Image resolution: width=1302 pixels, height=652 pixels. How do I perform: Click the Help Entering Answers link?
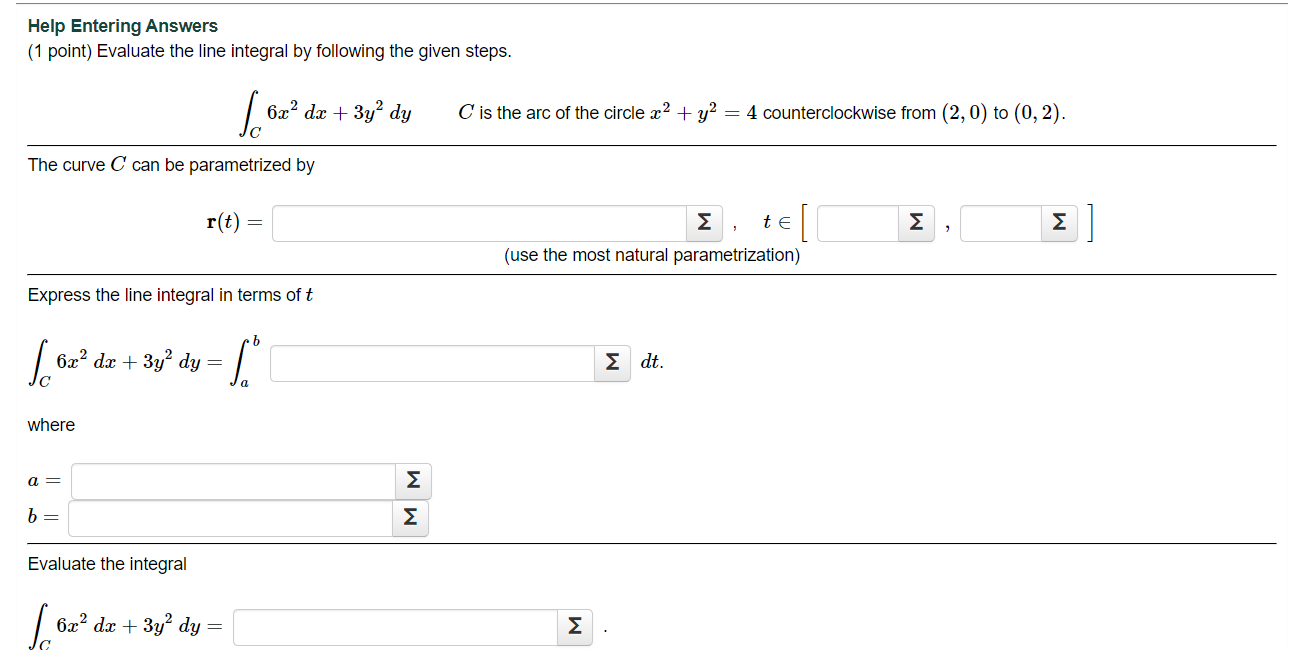click(x=121, y=25)
